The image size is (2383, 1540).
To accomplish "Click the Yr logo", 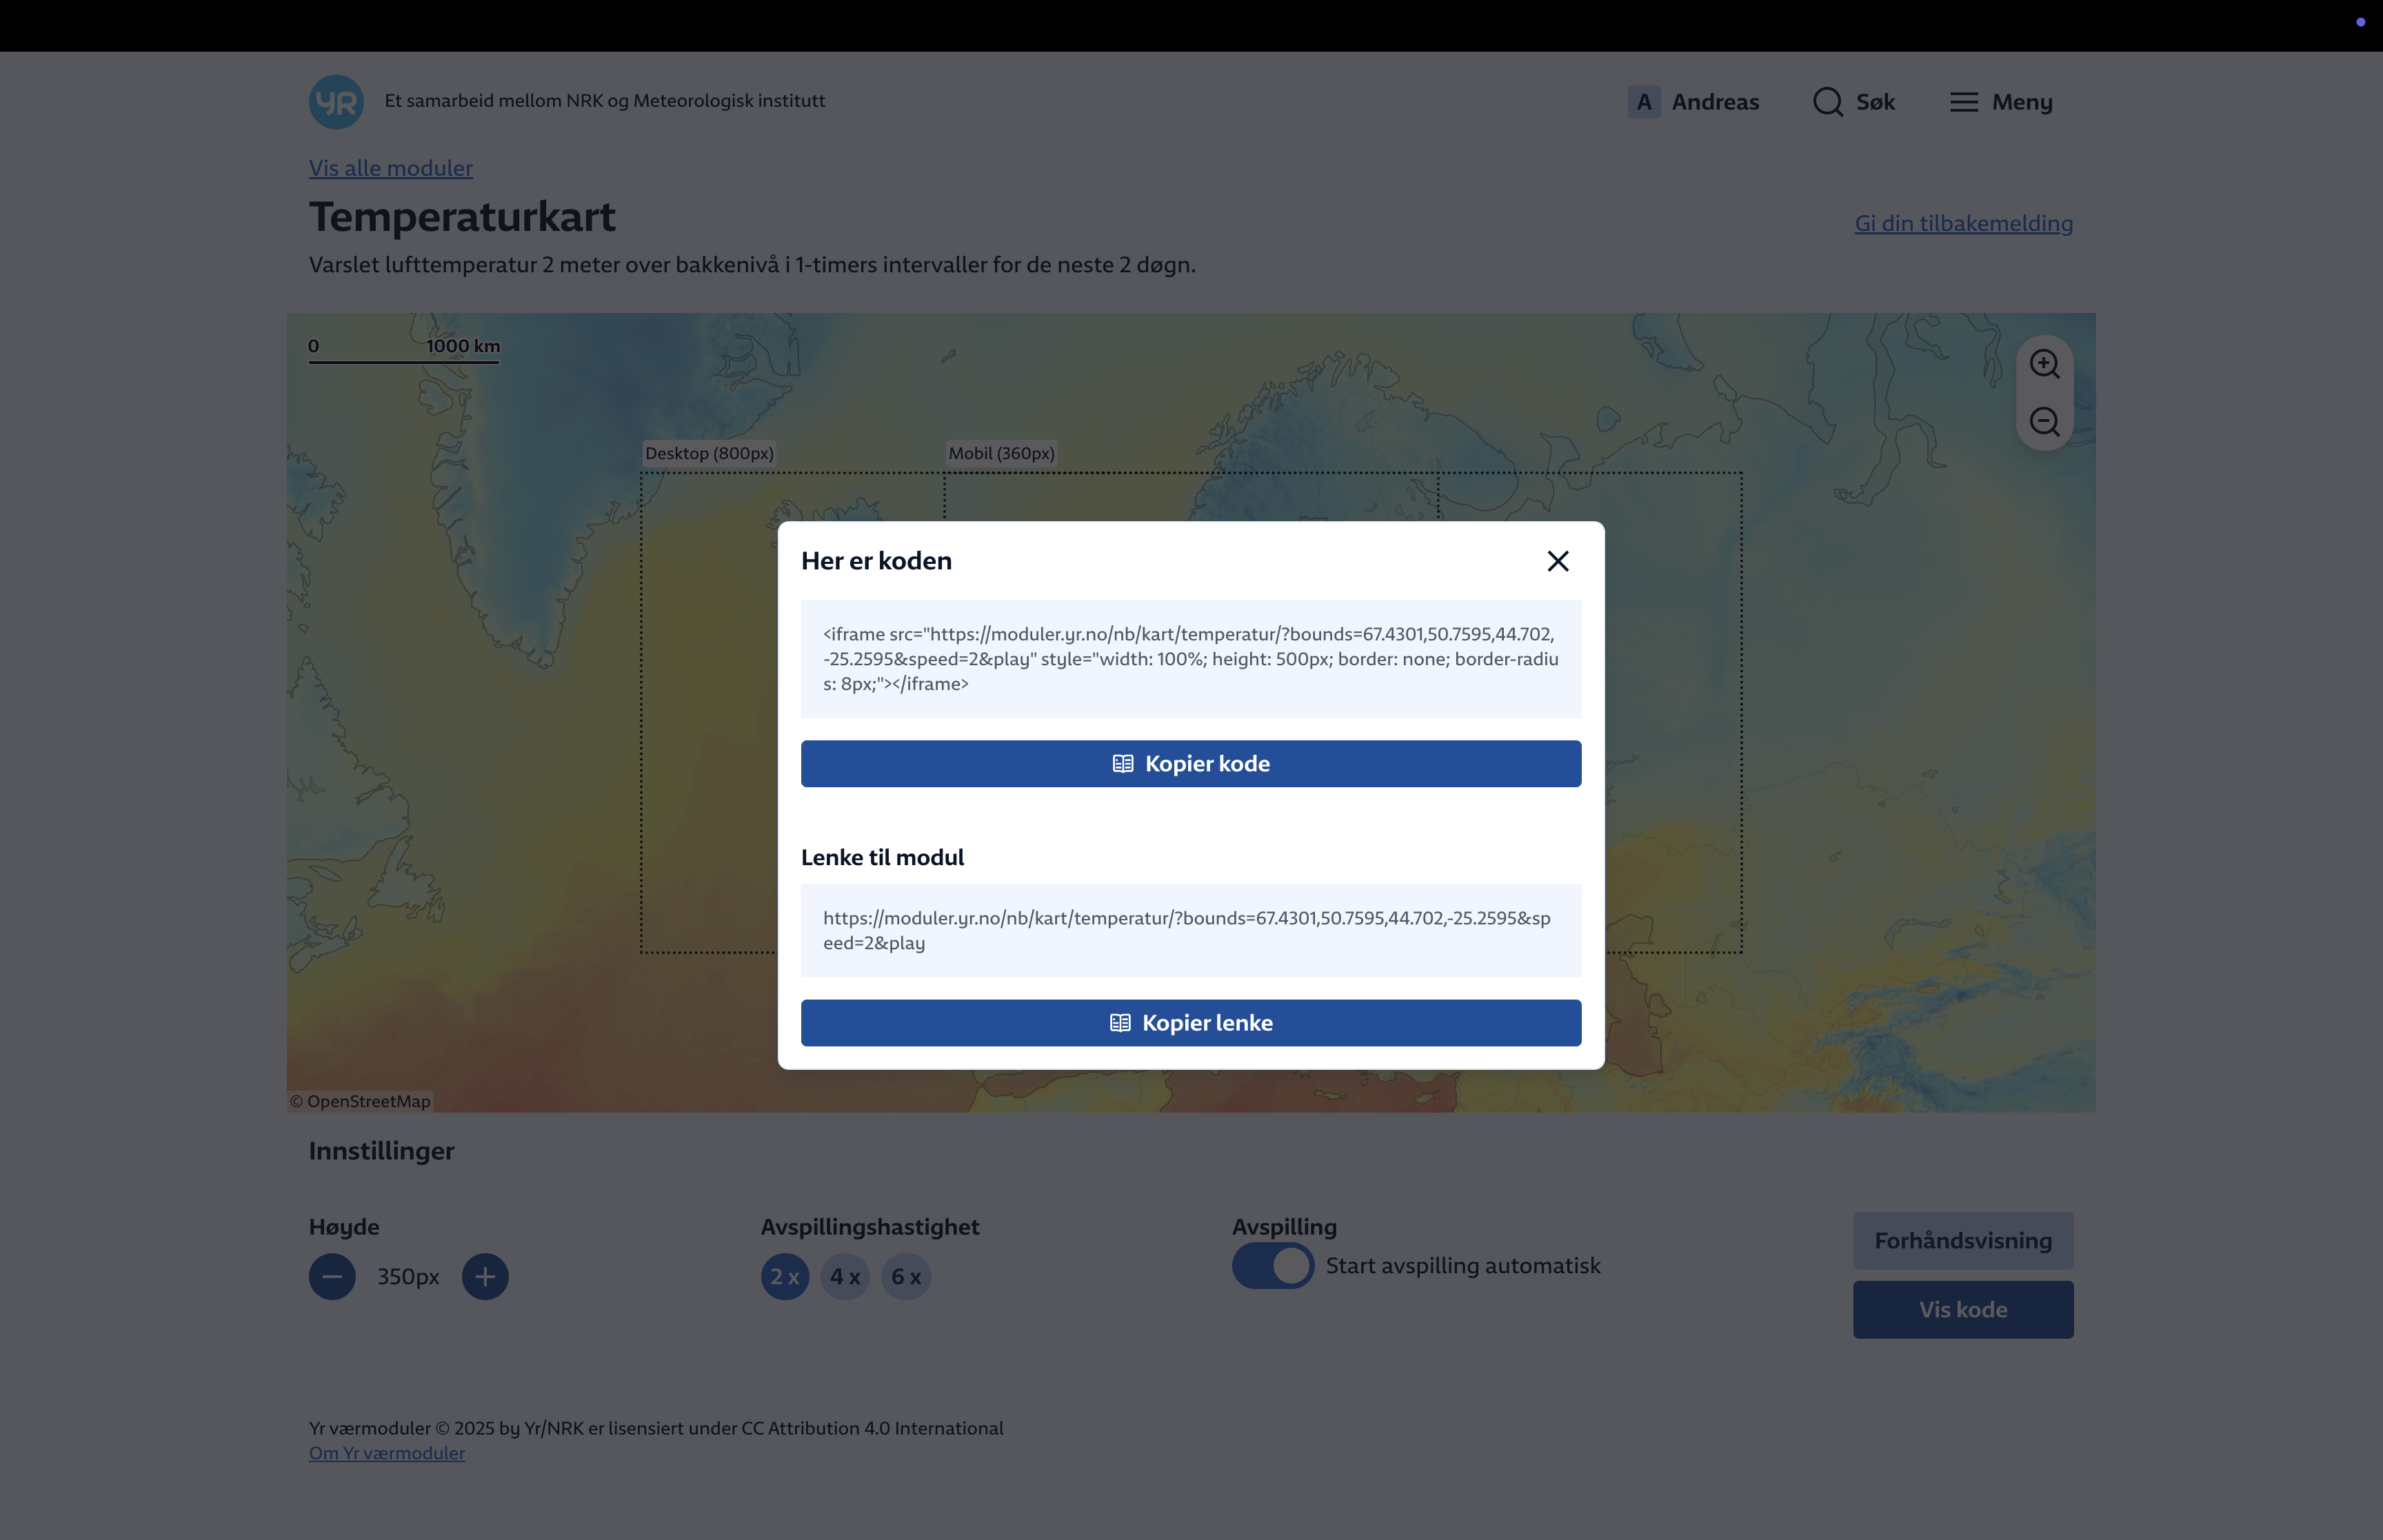I will [x=336, y=102].
